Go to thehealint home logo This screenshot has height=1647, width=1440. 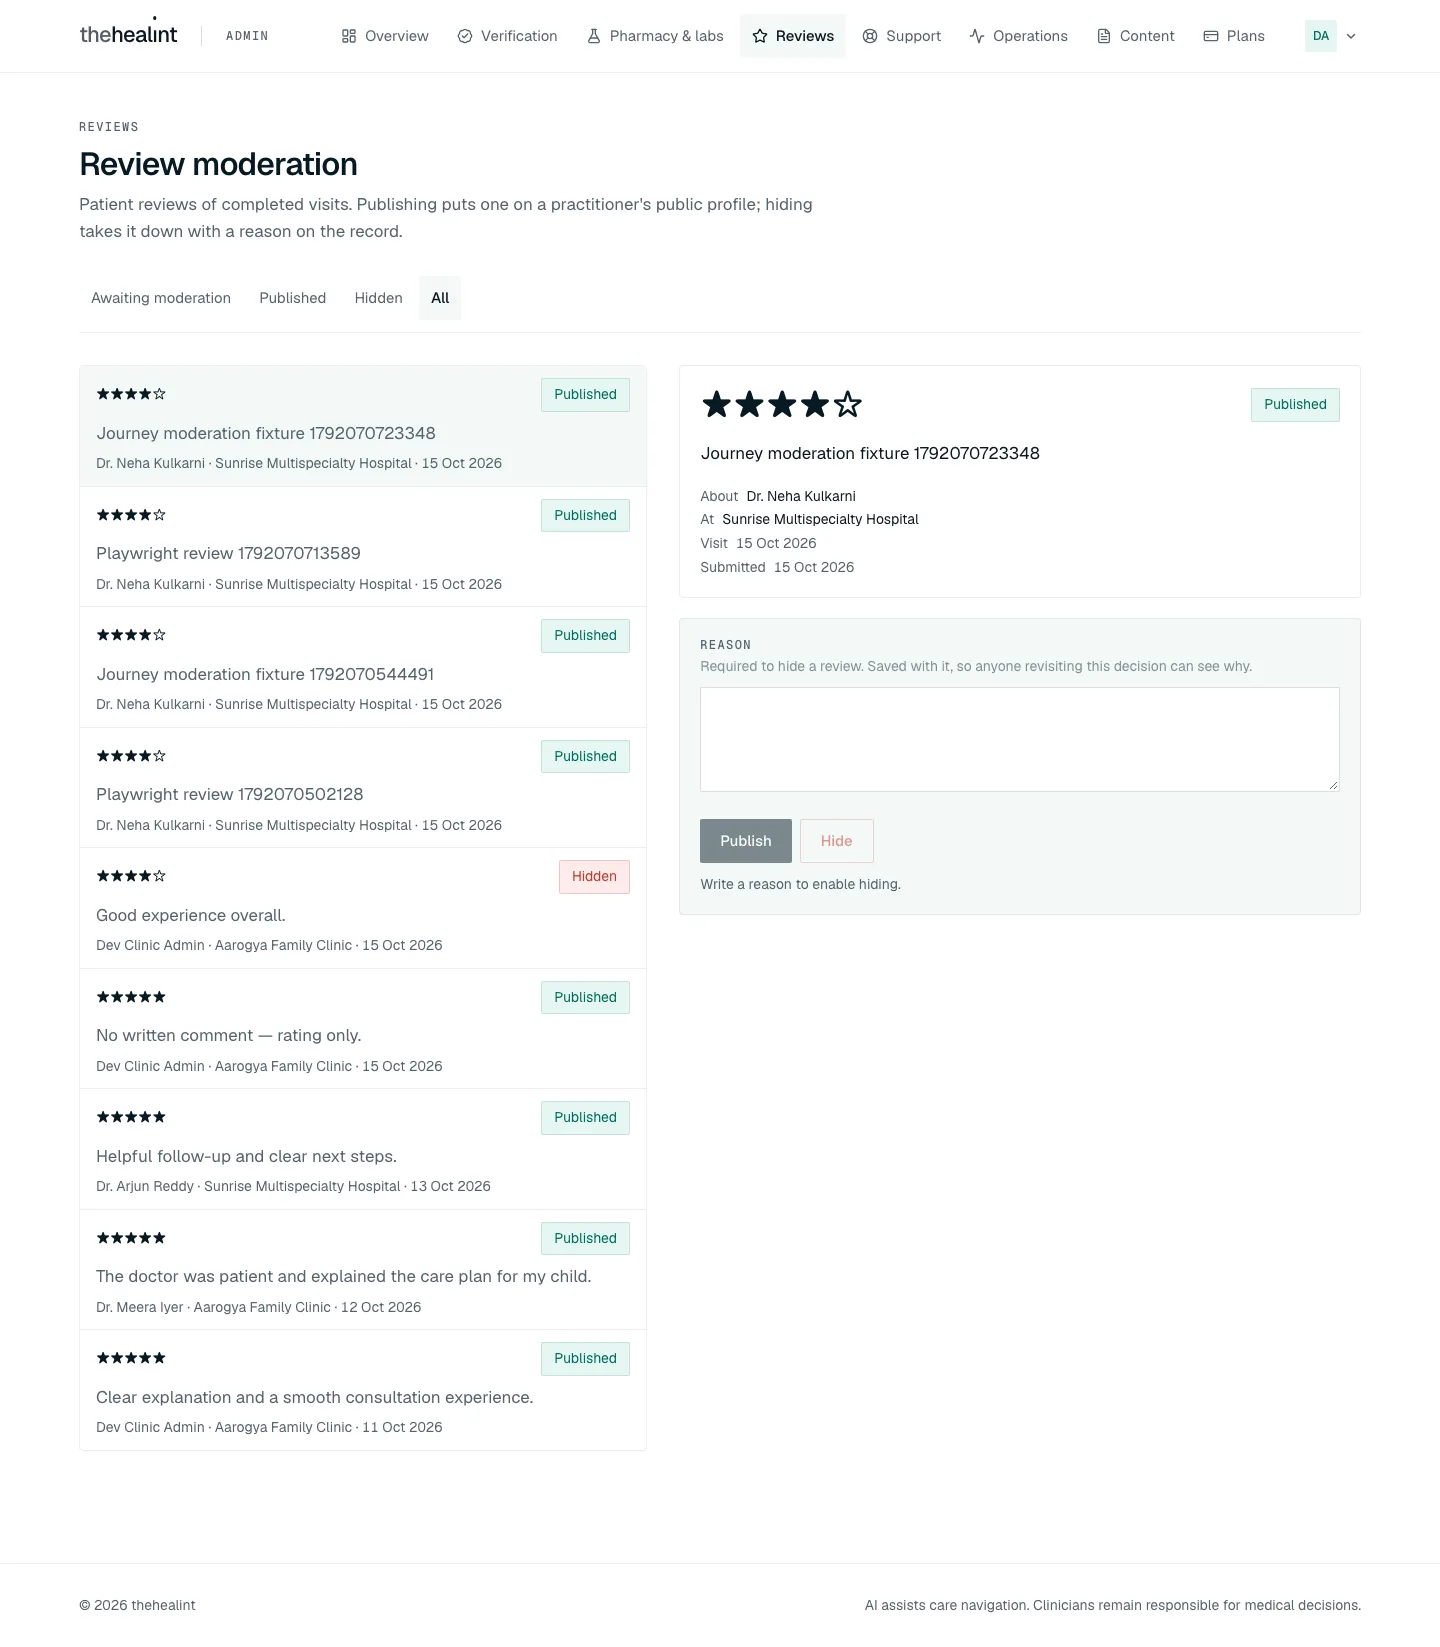128,35
